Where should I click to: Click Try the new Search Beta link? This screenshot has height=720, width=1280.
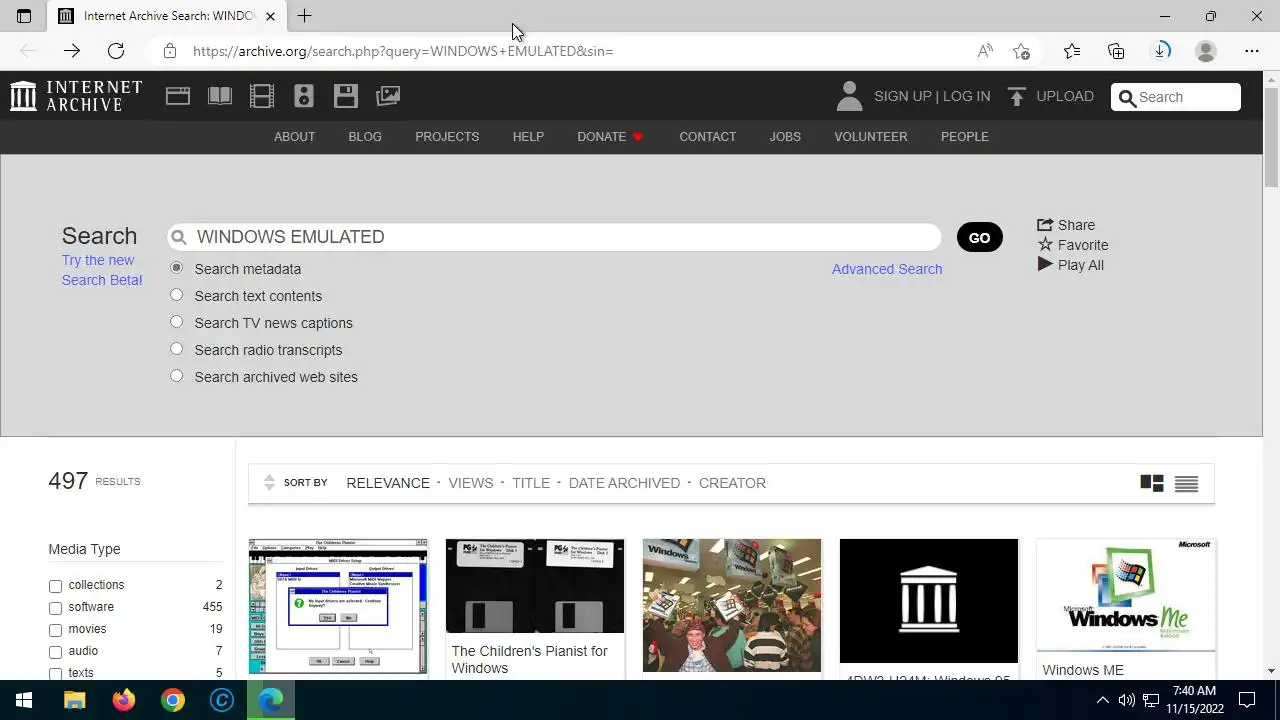pyautogui.click(x=102, y=270)
